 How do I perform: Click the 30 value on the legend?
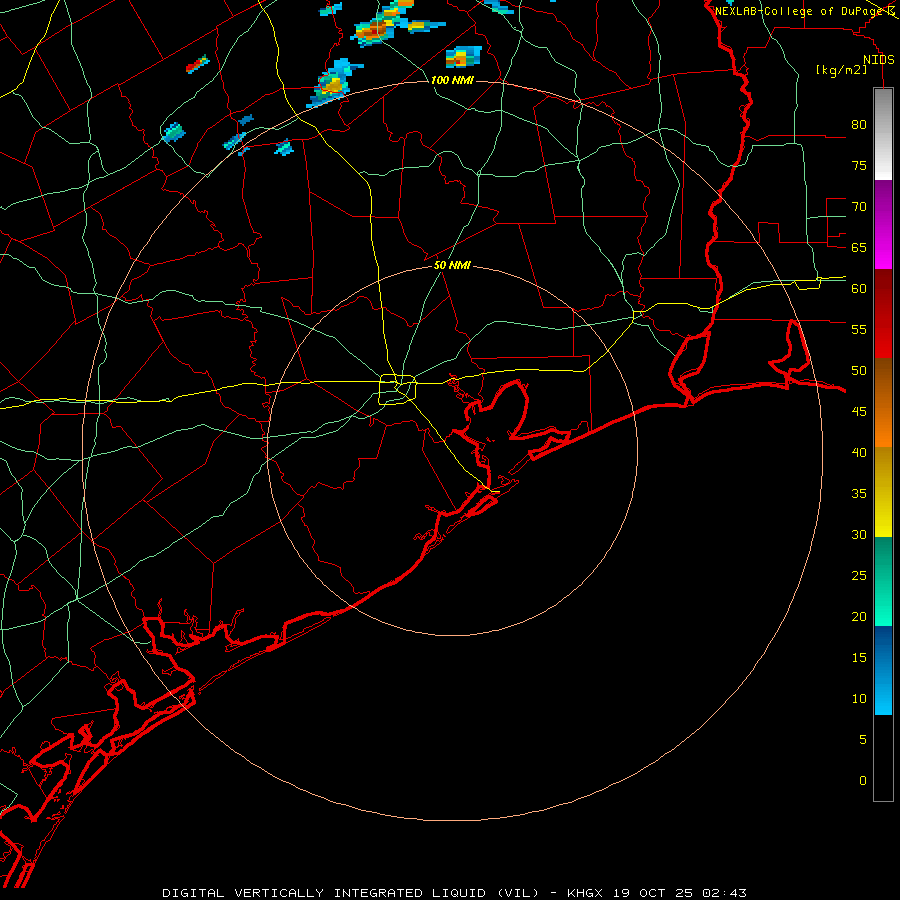point(859,534)
